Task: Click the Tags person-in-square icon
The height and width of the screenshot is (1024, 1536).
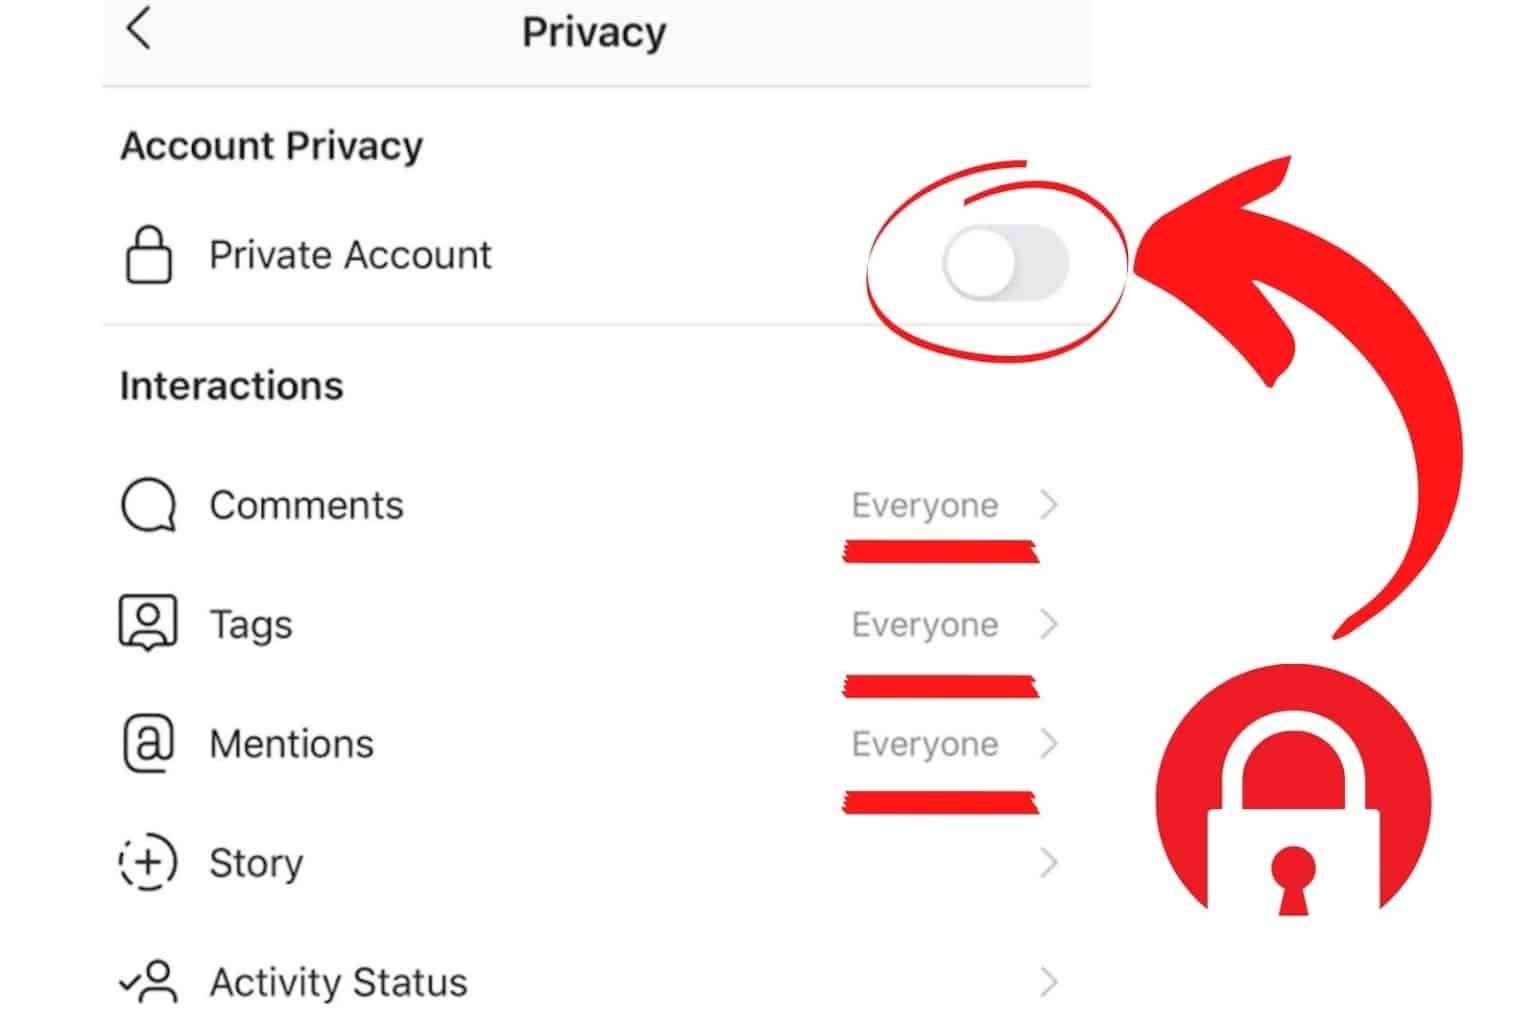Action: [x=146, y=623]
